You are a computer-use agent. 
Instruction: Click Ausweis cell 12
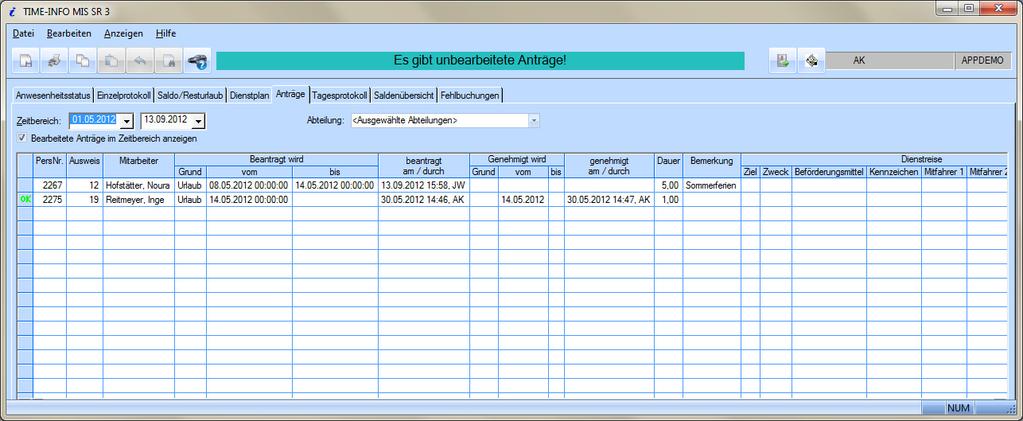click(x=85, y=185)
